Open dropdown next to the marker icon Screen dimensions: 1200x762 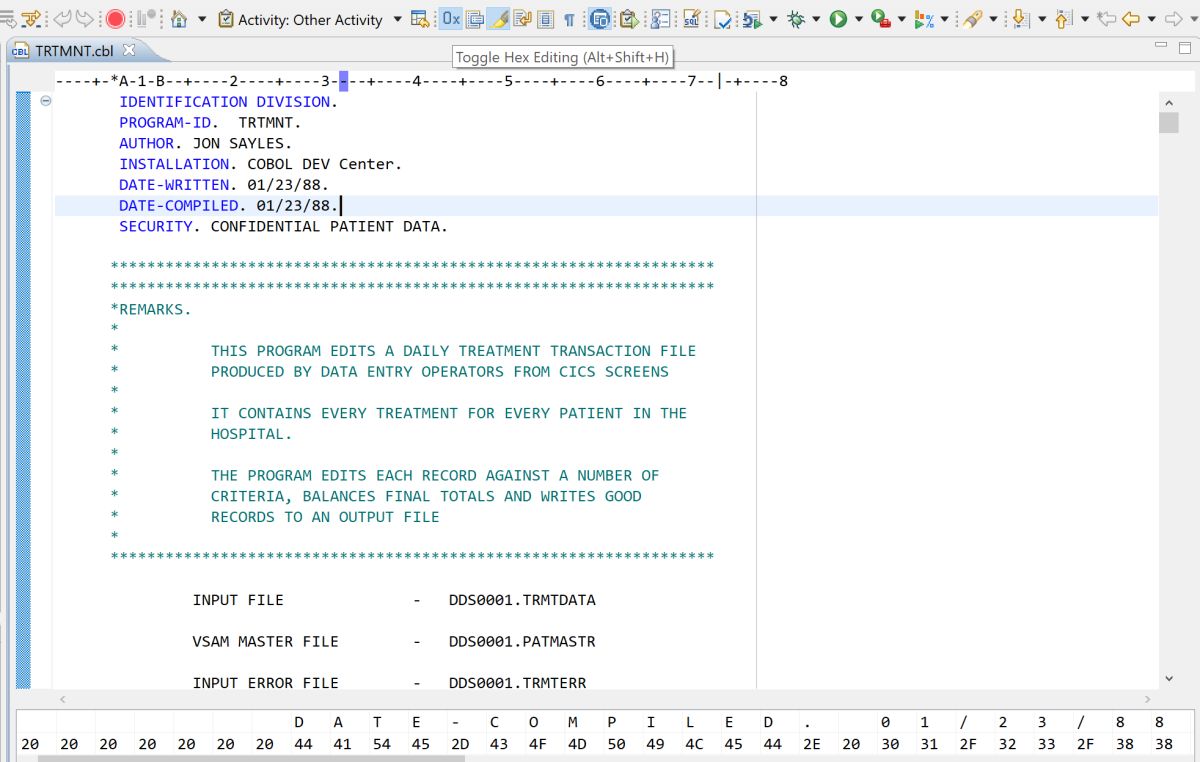993,19
